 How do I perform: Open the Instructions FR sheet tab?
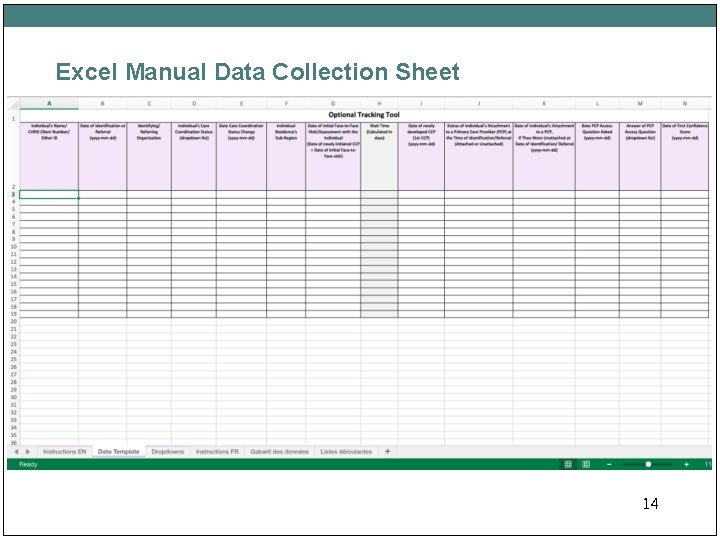217,452
